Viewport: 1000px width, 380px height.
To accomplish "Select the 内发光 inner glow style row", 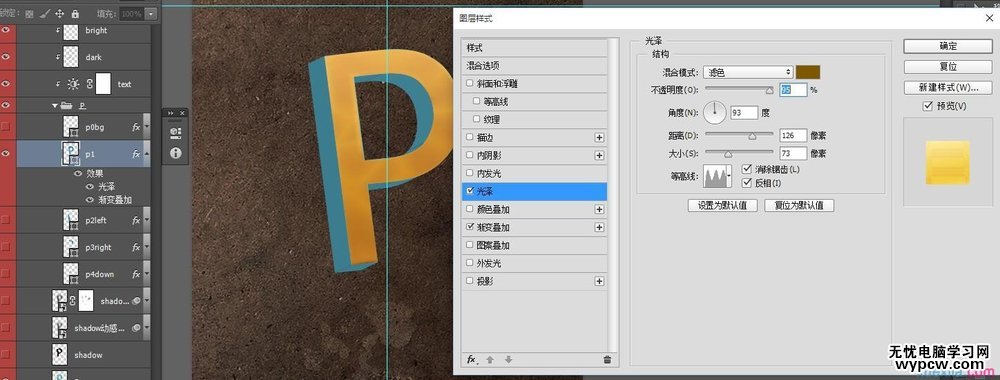I will pos(534,173).
